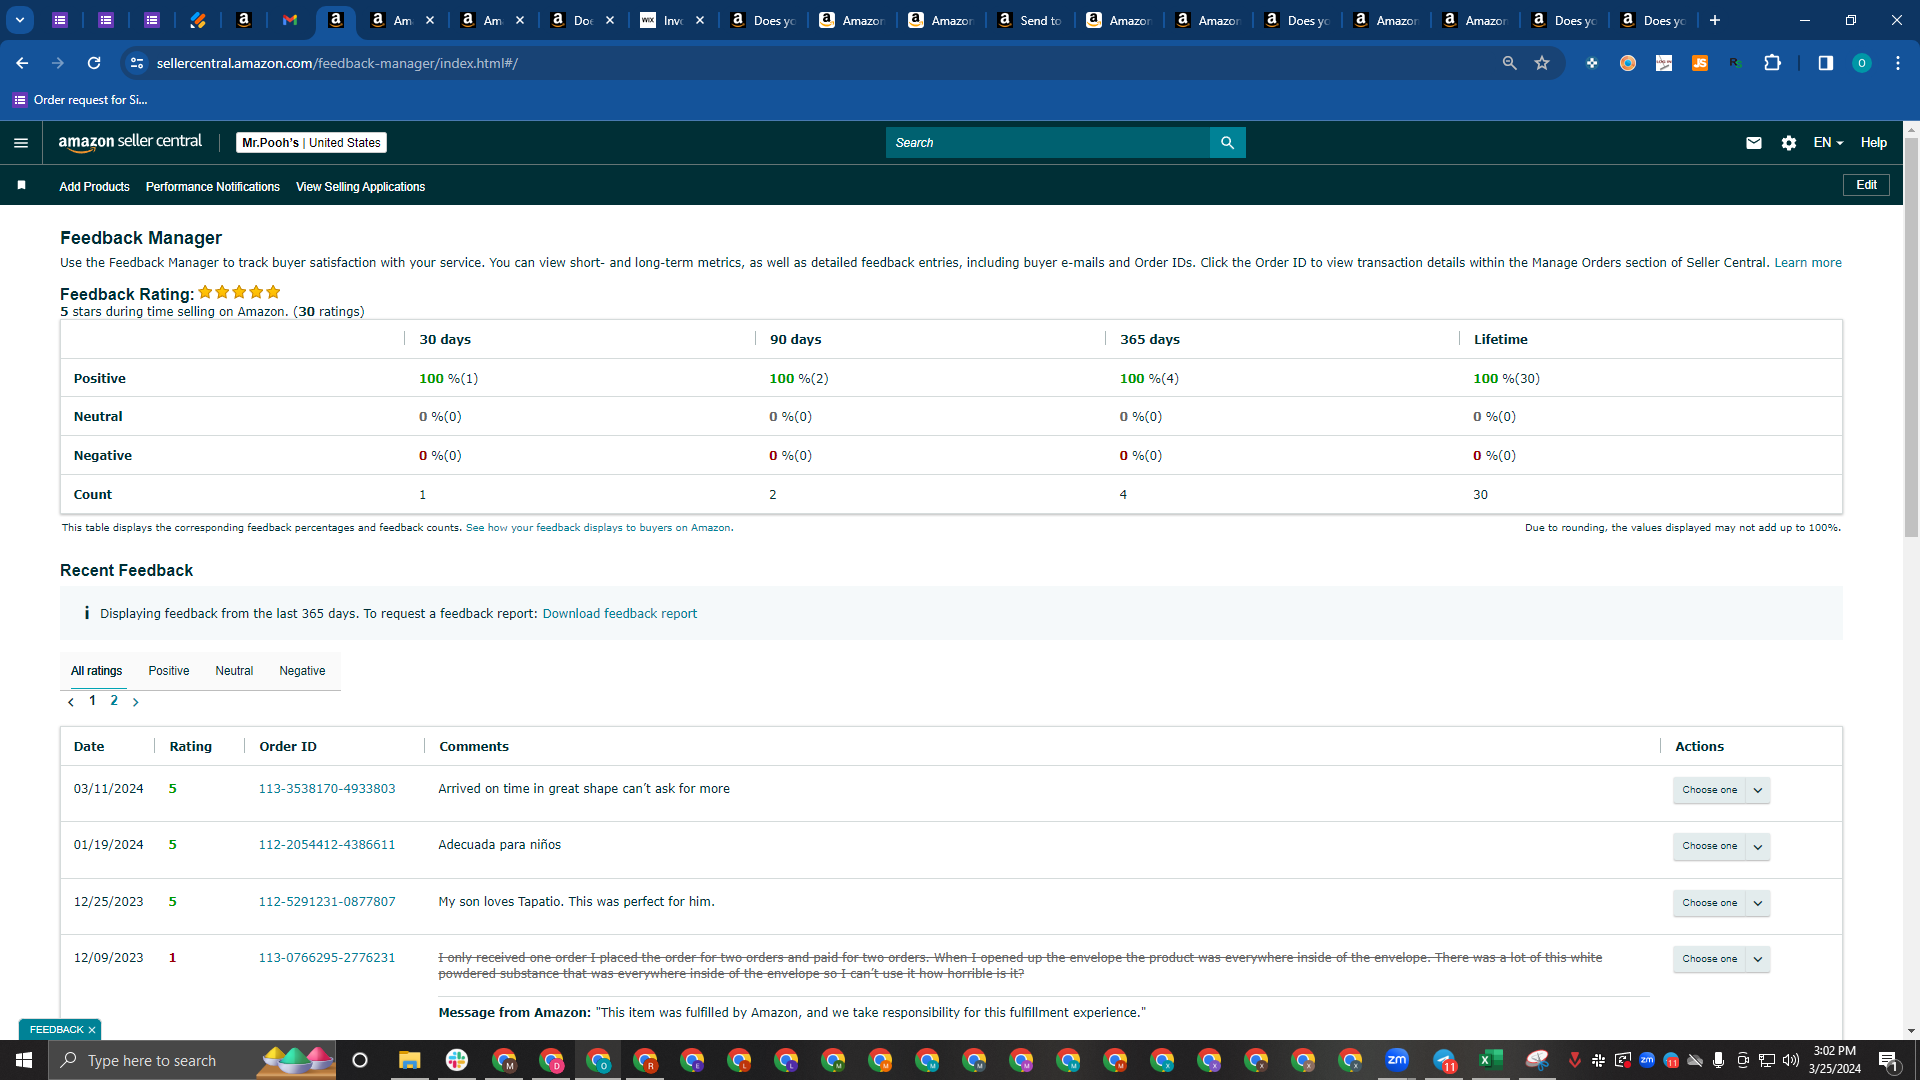Click in the Seller Central search field

click(x=1048, y=143)
